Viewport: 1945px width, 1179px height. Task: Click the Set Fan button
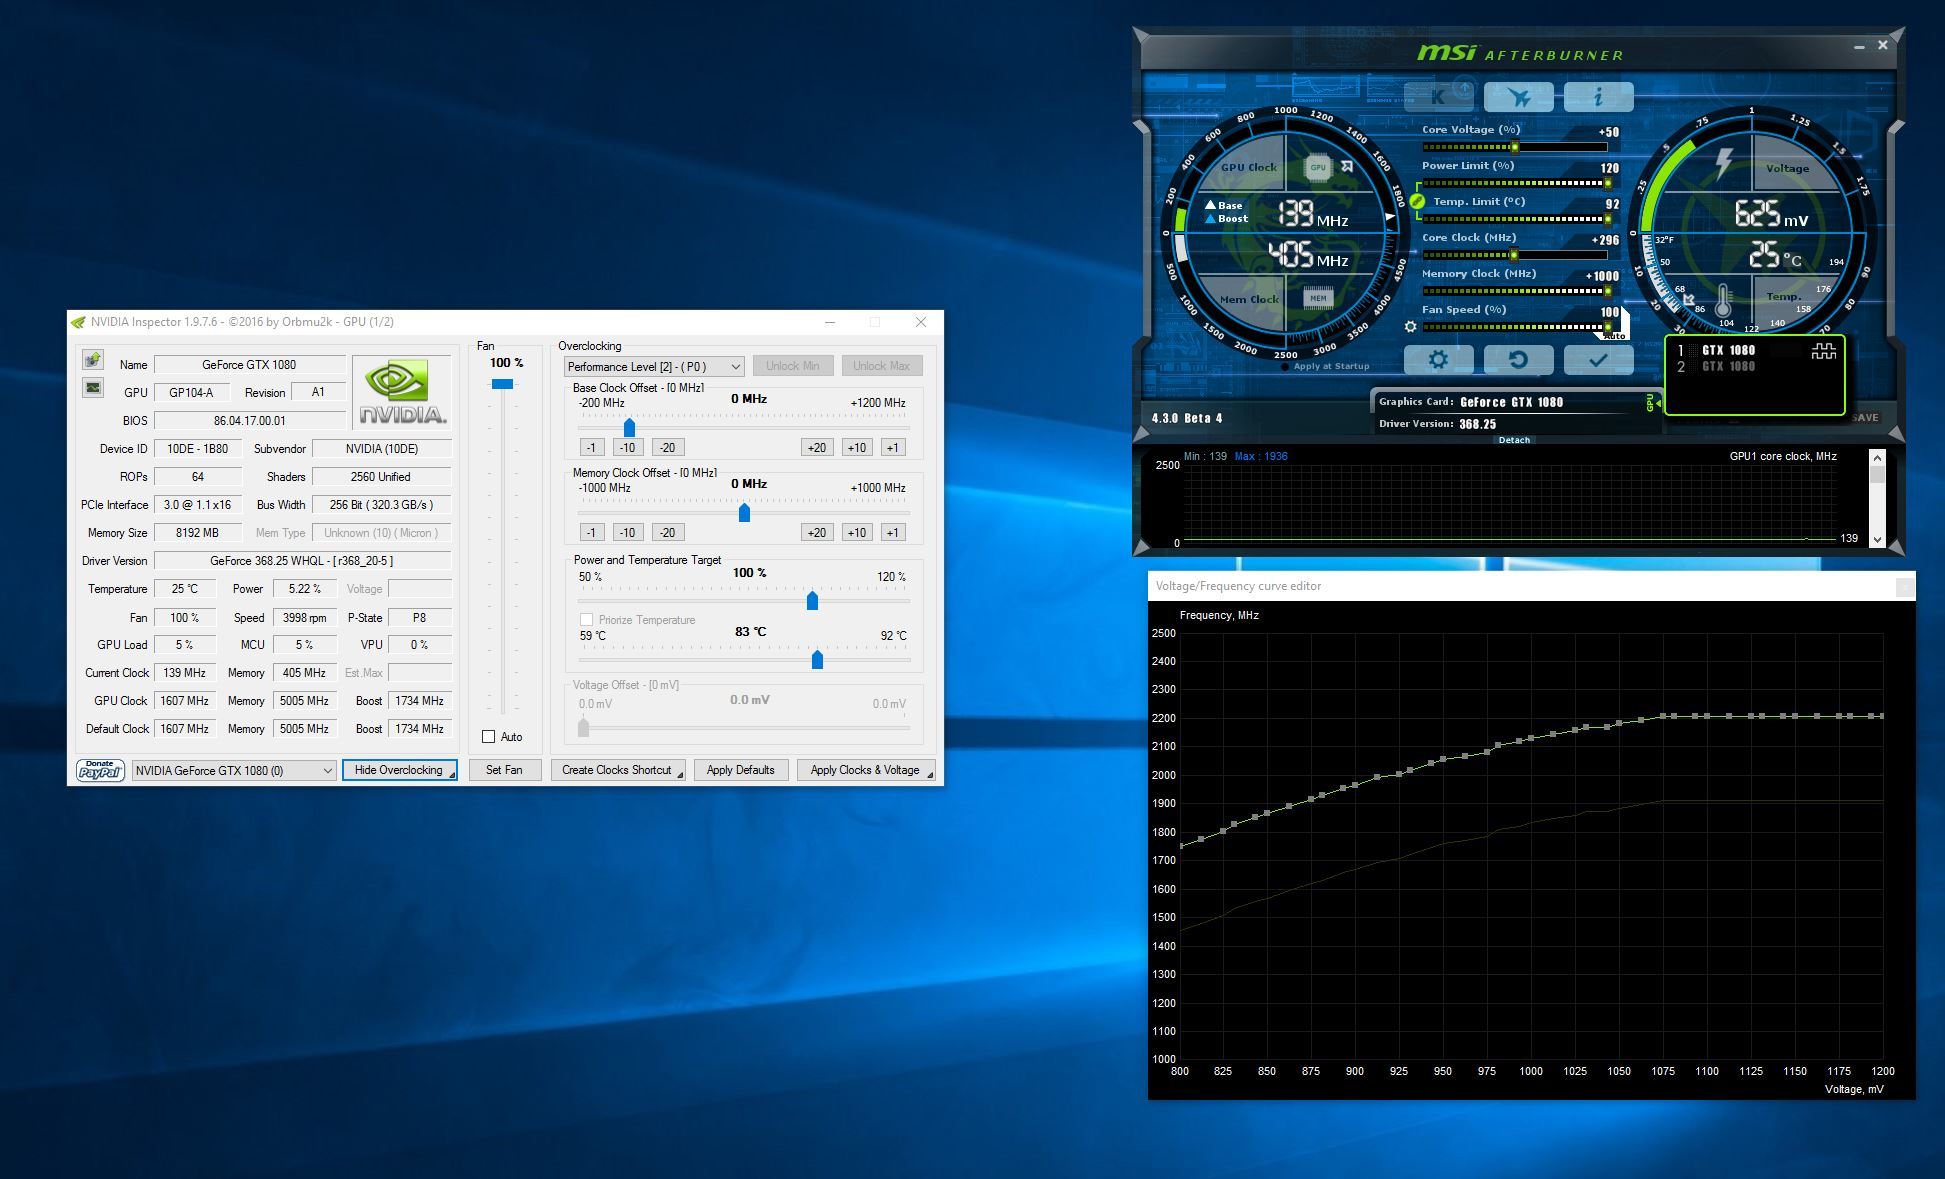(504, 770)
